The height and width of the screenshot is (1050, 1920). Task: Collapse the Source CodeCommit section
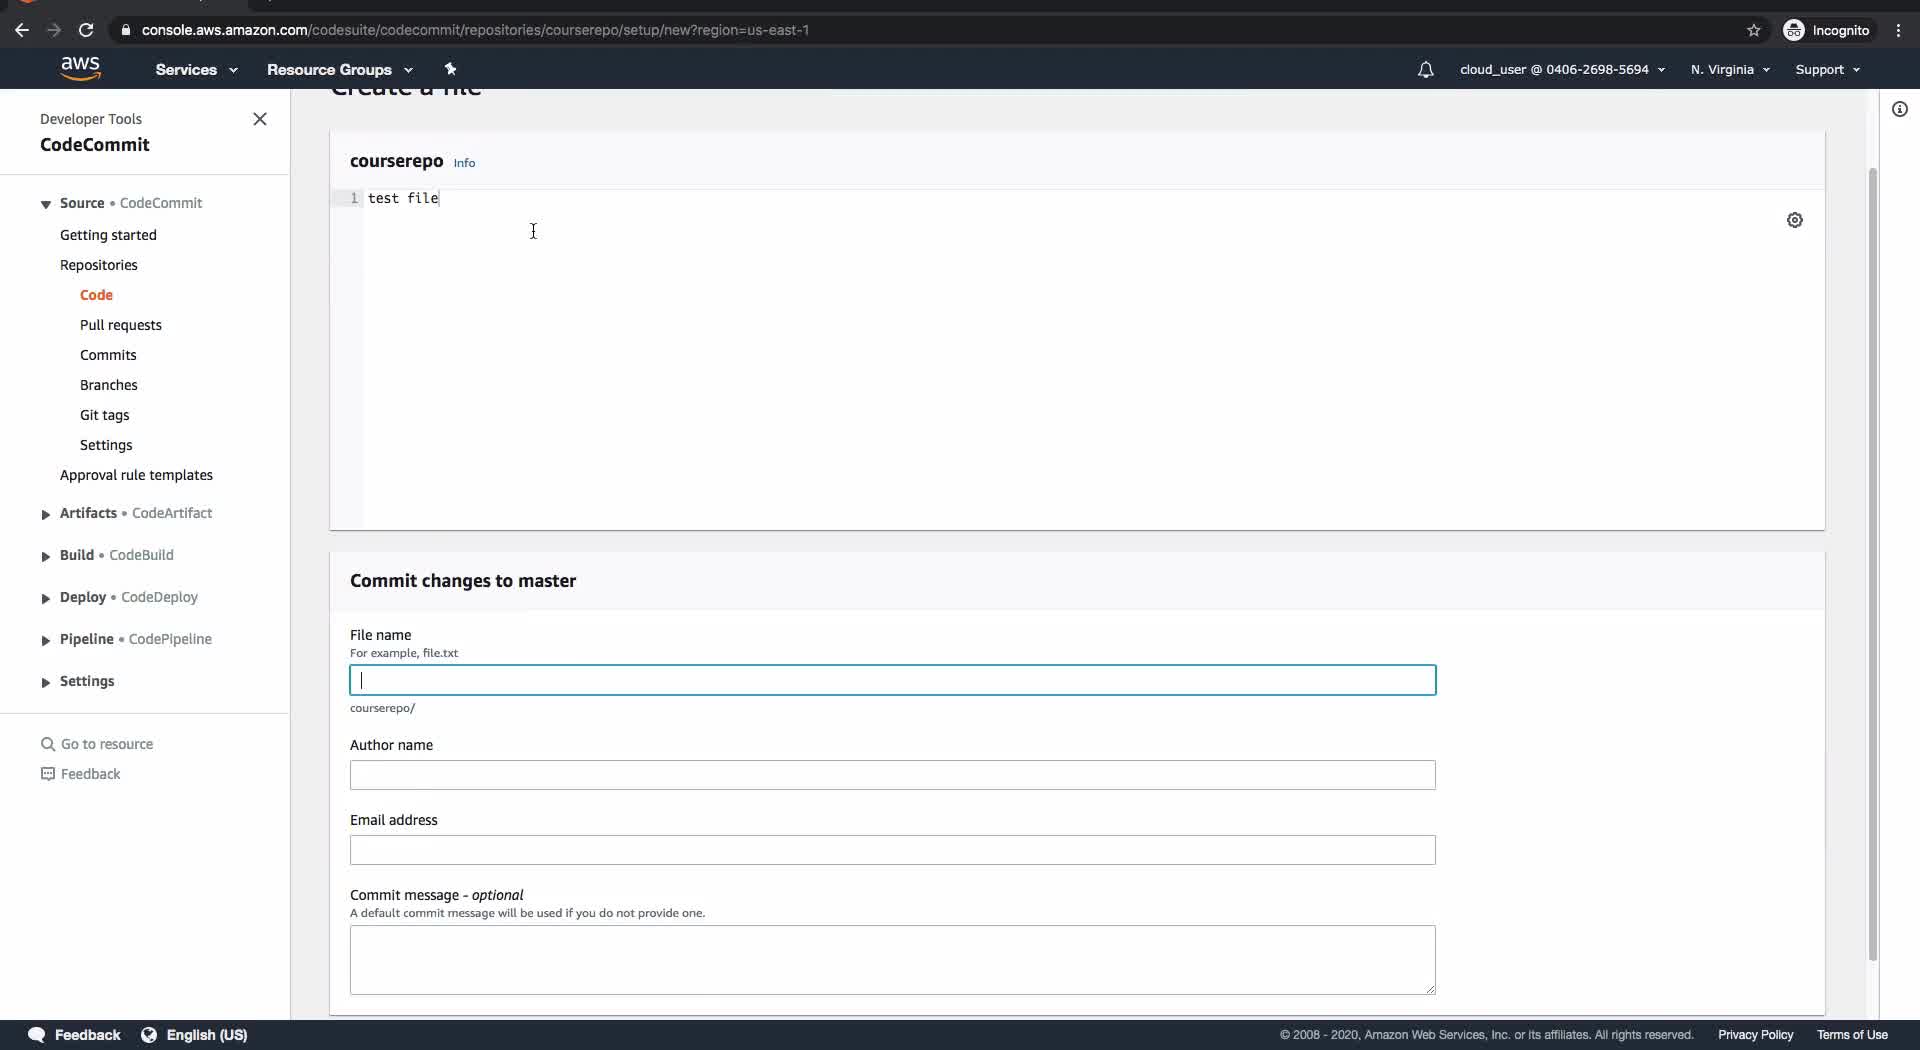[x=45, y=204]
